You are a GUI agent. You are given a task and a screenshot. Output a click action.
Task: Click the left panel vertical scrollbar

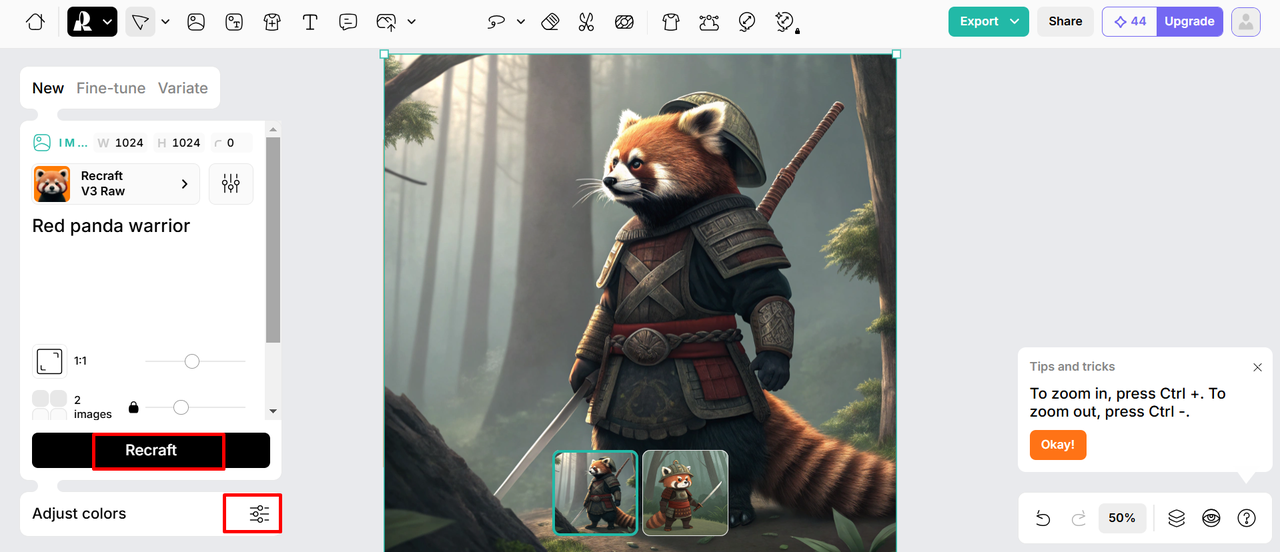(x=273, y=240)
